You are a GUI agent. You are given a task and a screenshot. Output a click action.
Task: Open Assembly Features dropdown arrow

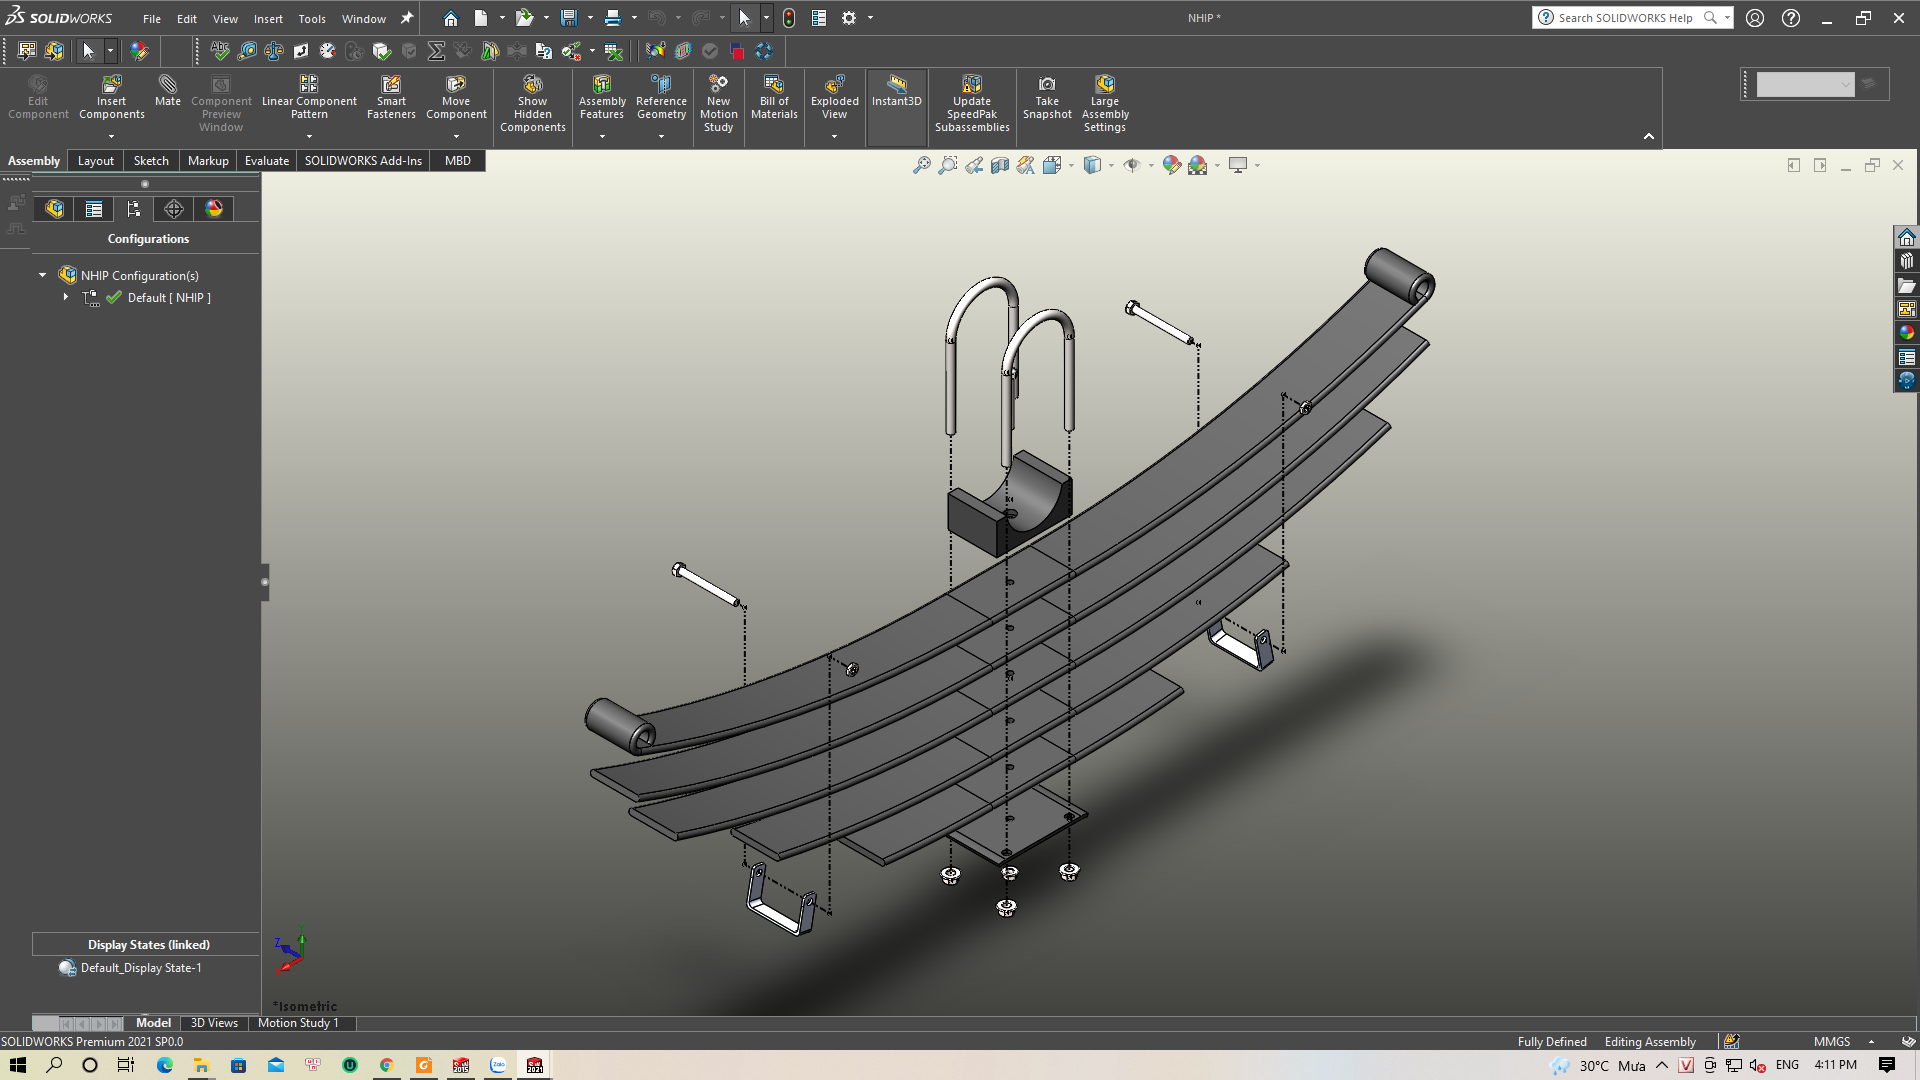(x=602, y=136)
